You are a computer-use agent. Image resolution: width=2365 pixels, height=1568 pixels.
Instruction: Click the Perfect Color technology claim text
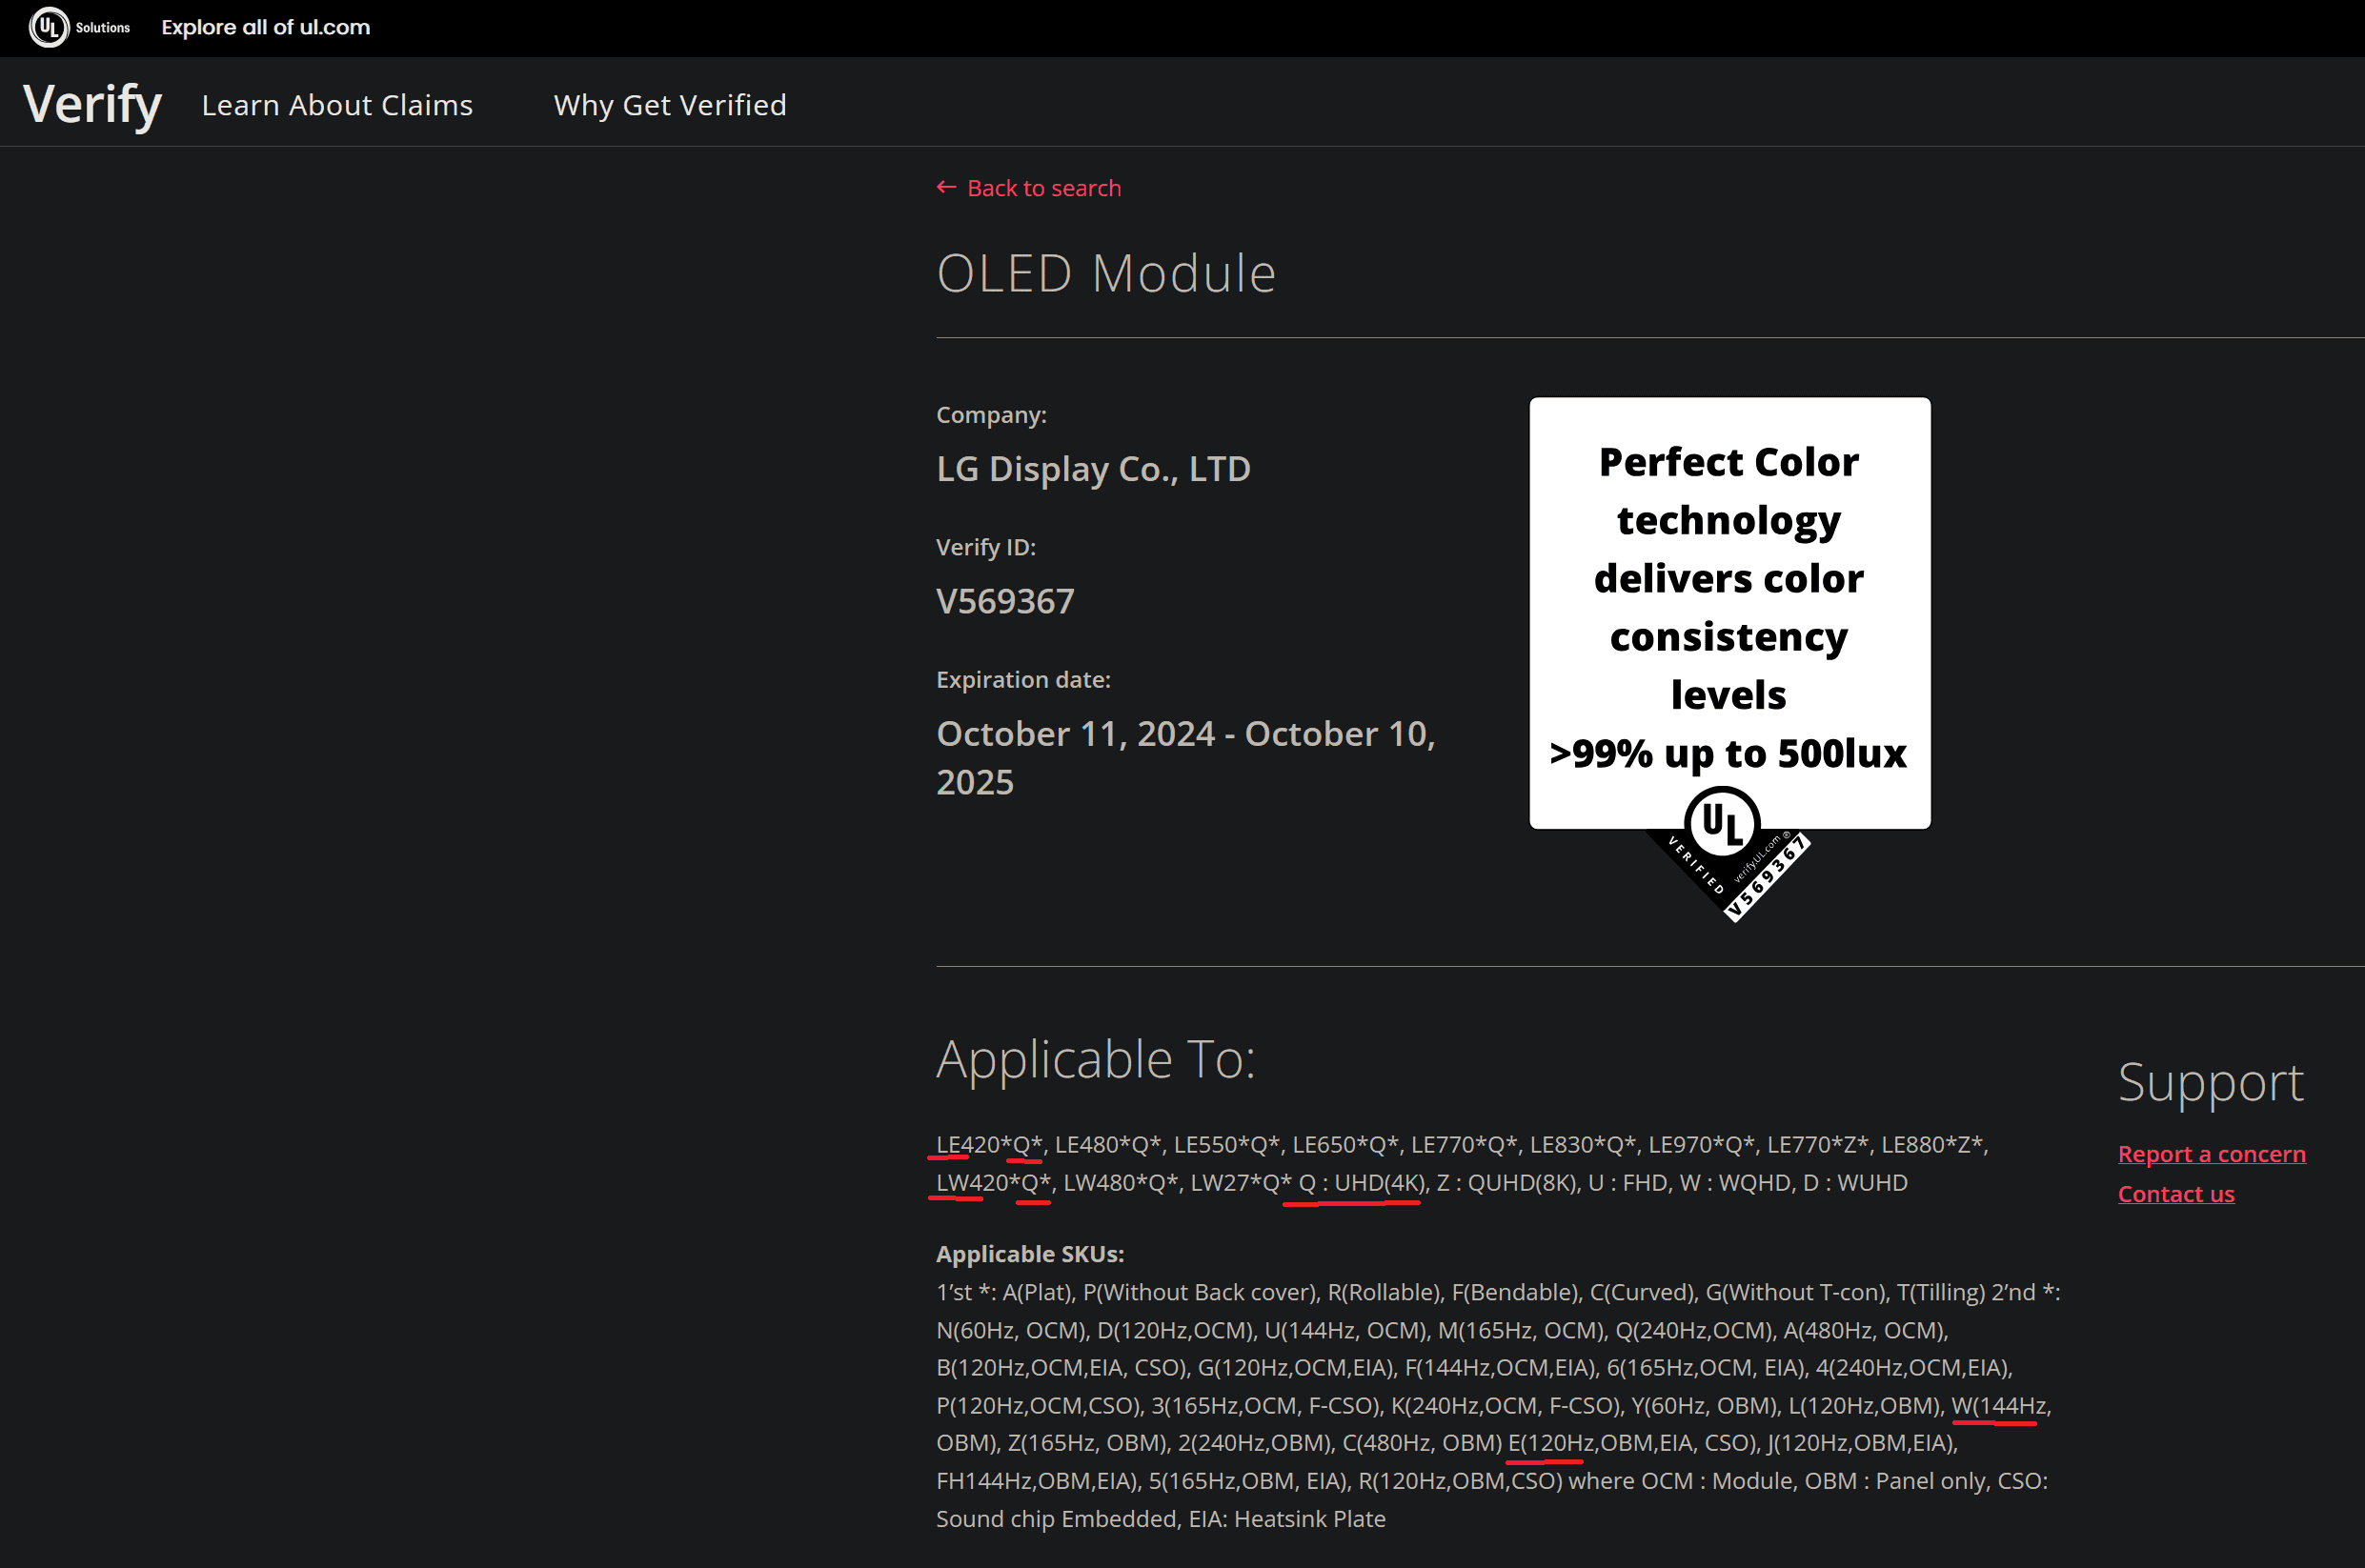pyautogui.click(x=1729, y=606)
